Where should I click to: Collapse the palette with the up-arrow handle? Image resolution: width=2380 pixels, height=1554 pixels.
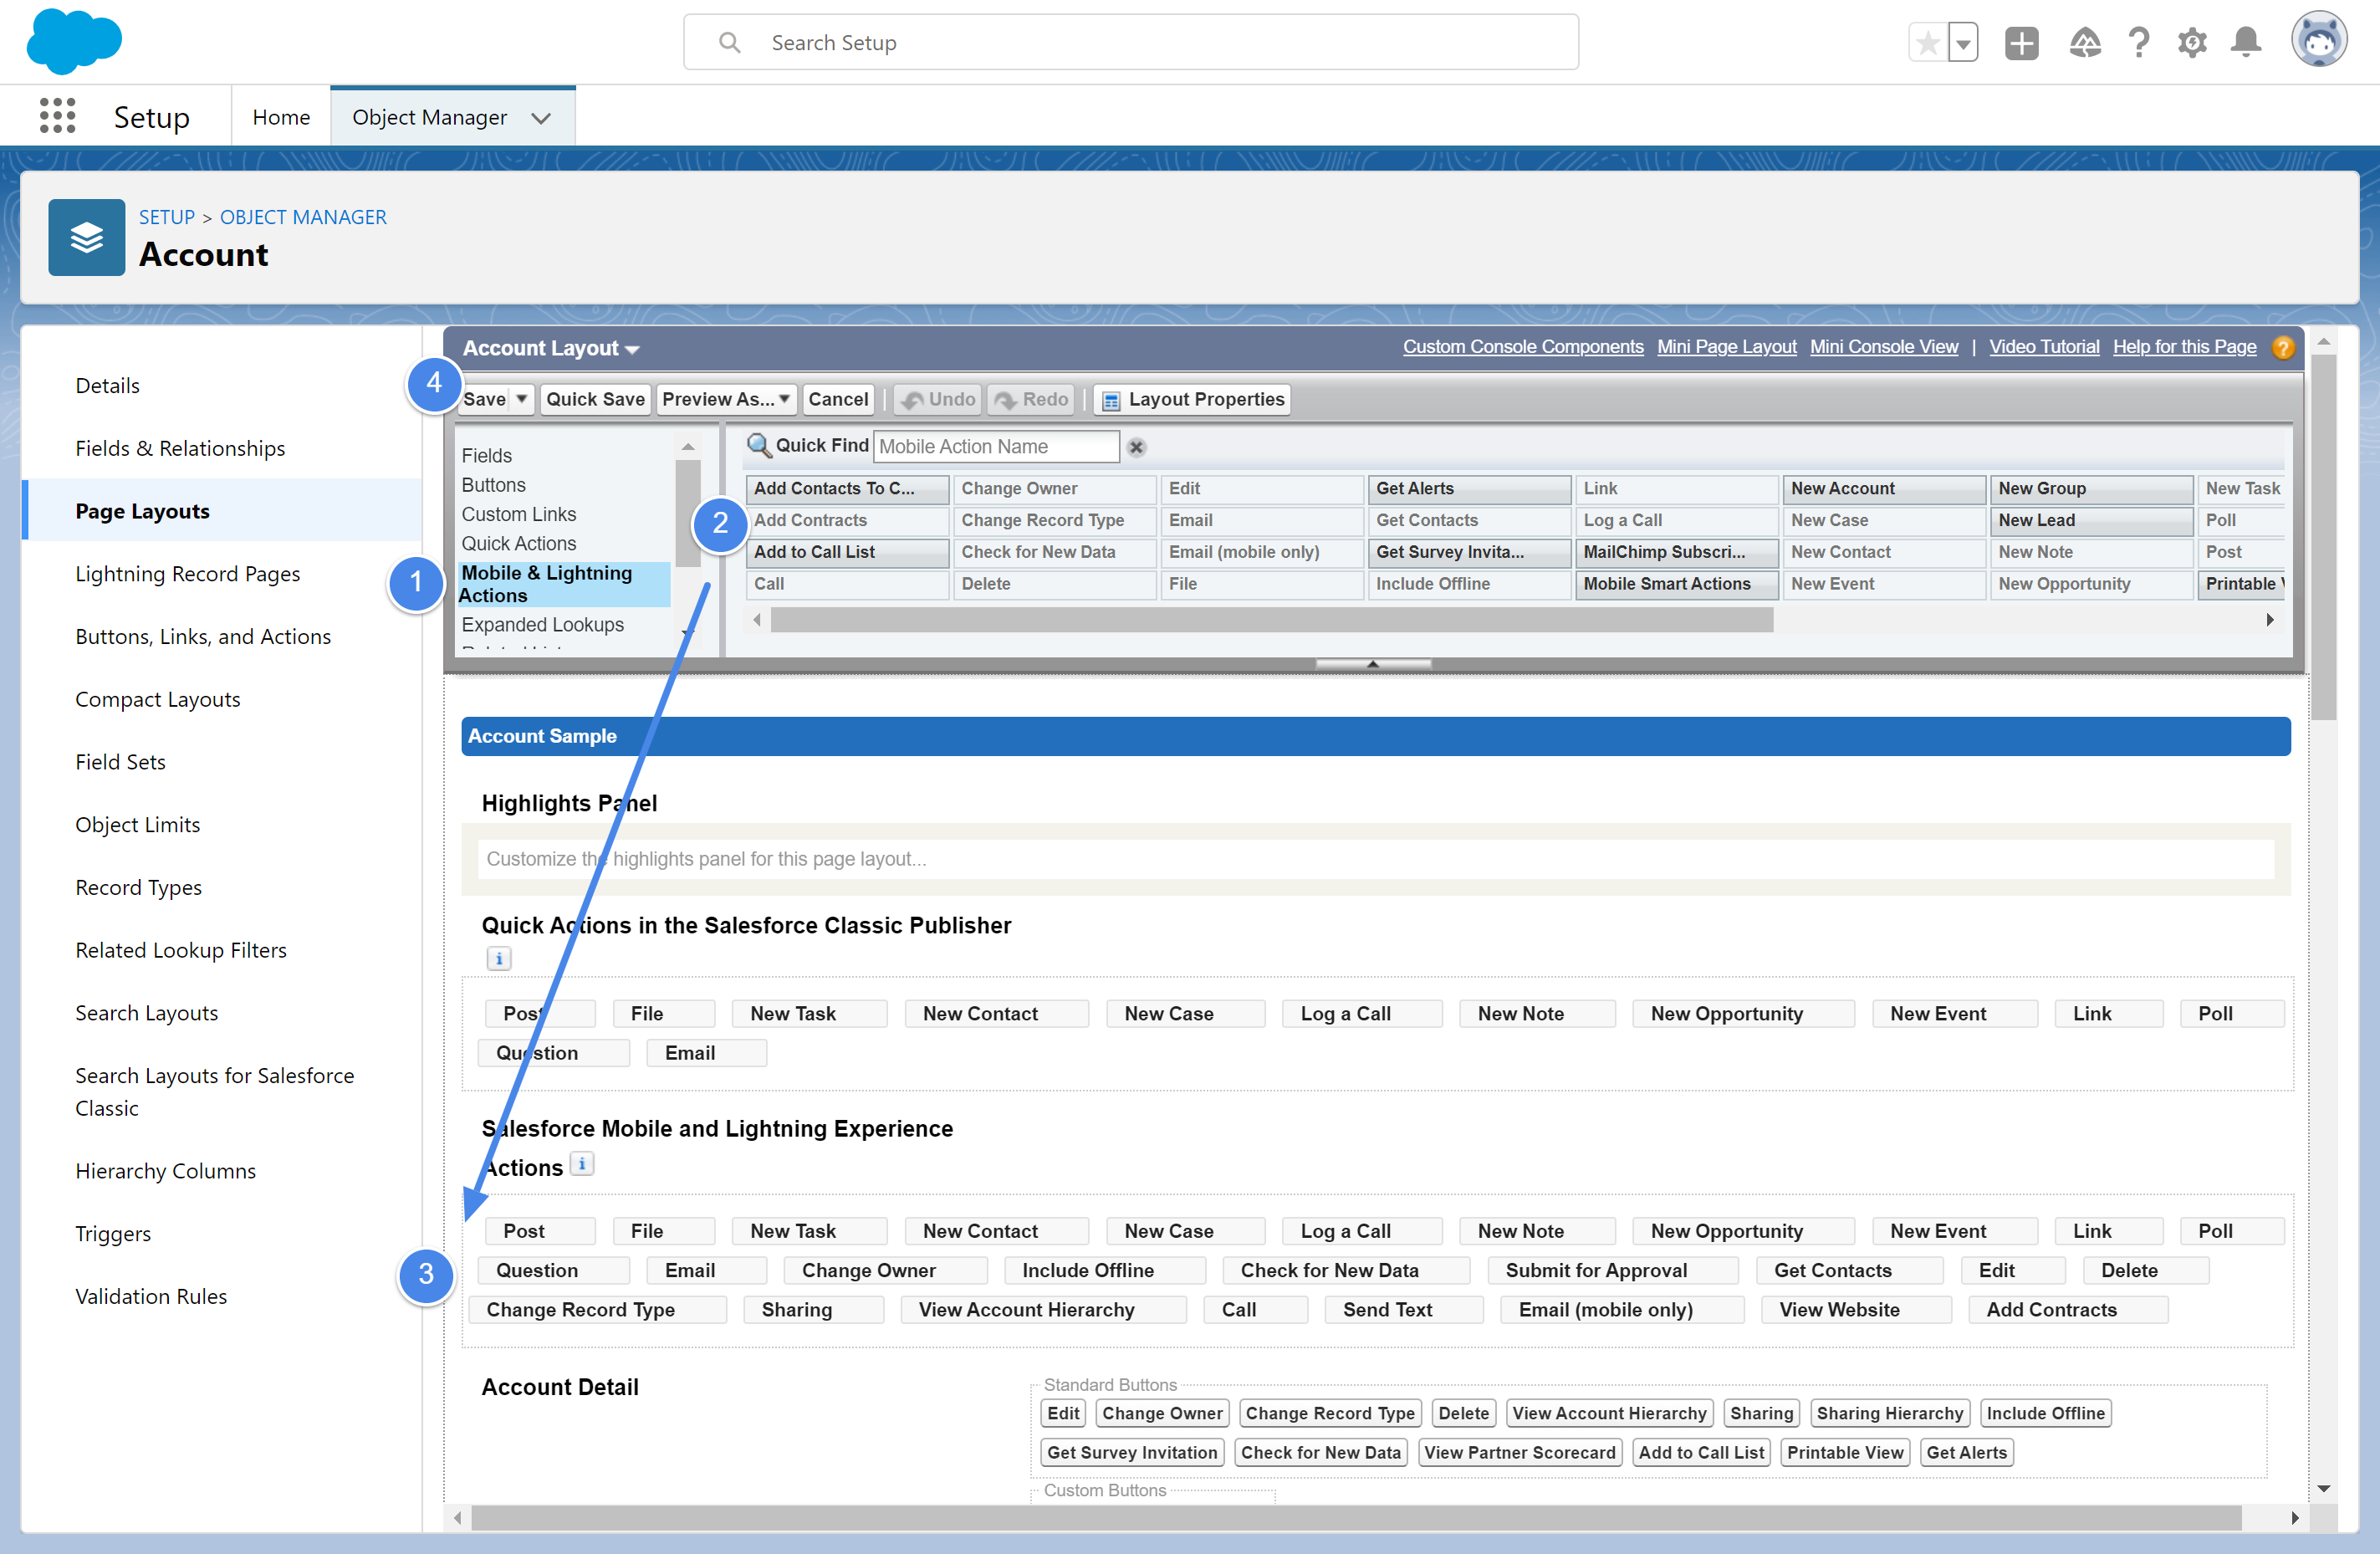click(1373, 663)
